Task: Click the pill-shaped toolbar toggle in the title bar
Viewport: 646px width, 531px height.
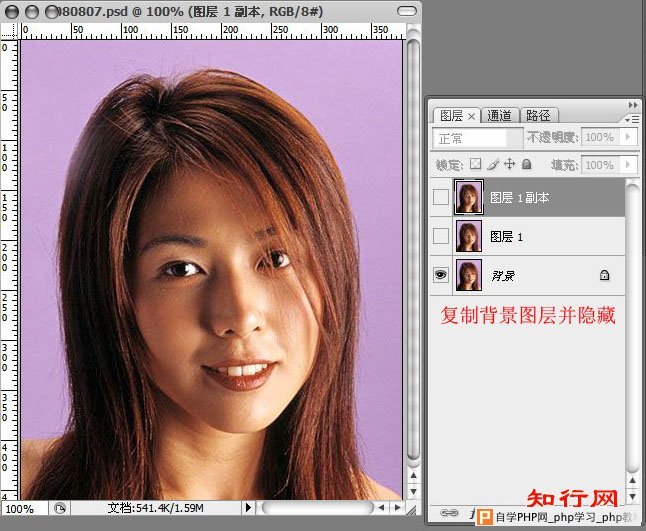Action: coord(407,11)
